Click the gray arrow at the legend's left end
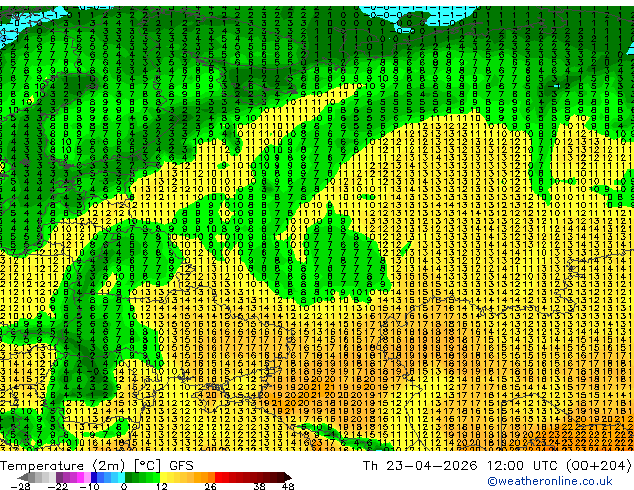Screen dimensions: 634x490 (23, 477)
